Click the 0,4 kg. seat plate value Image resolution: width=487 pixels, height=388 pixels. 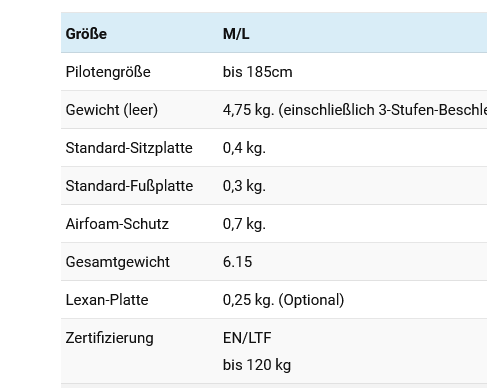point(244,148)
